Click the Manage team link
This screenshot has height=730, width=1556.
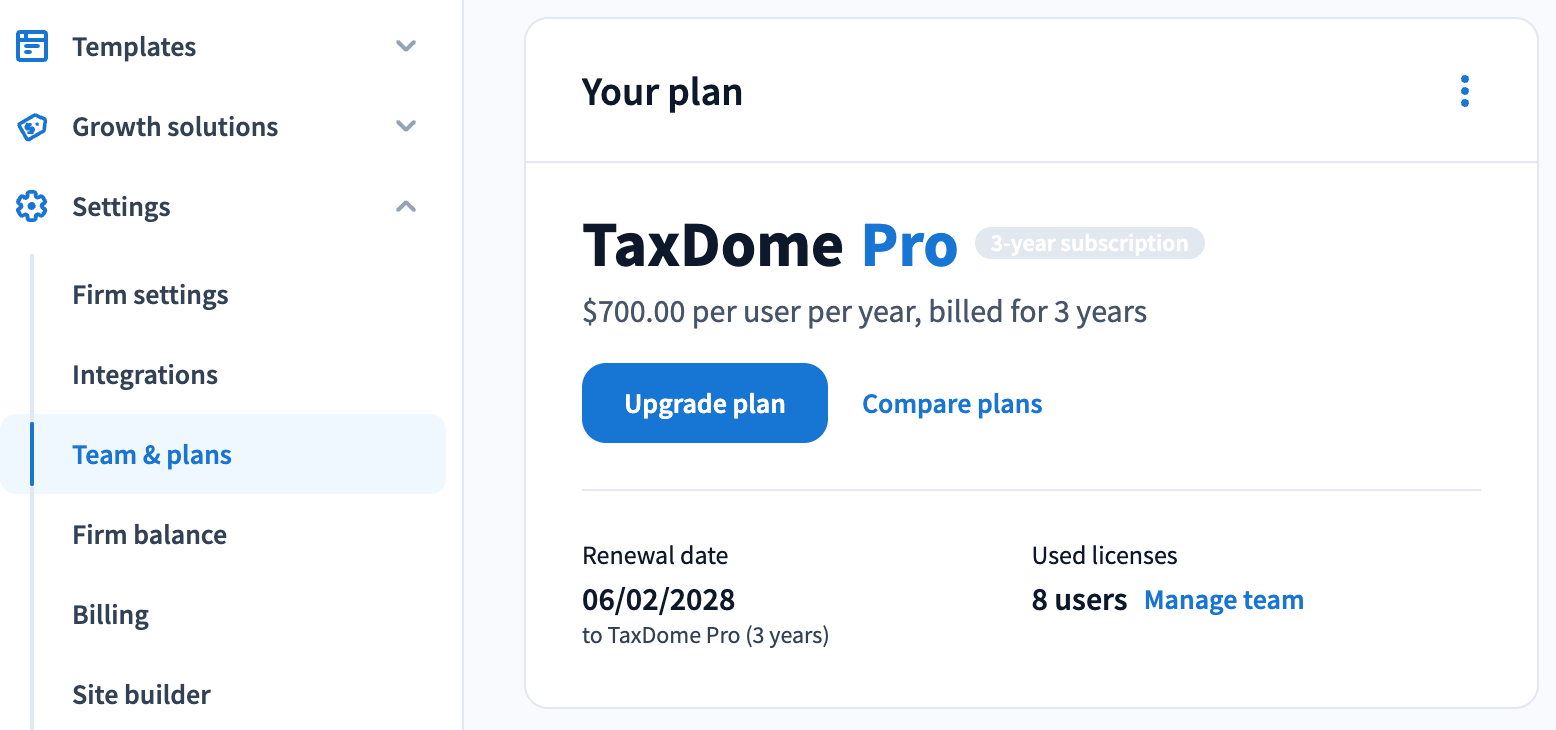pos(1223,600)
